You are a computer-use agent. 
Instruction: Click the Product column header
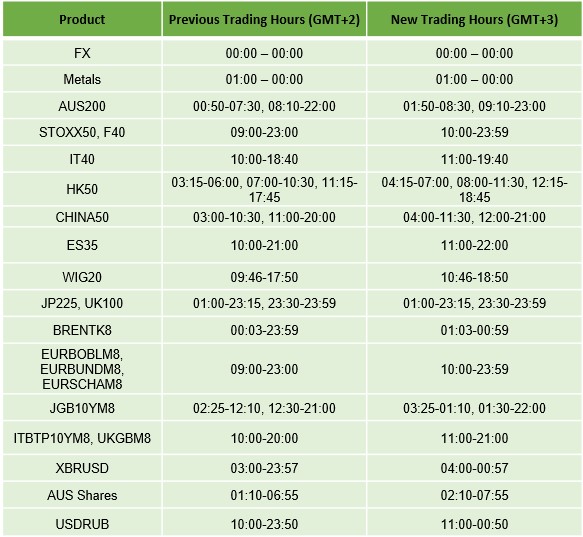tap(82, 19)
